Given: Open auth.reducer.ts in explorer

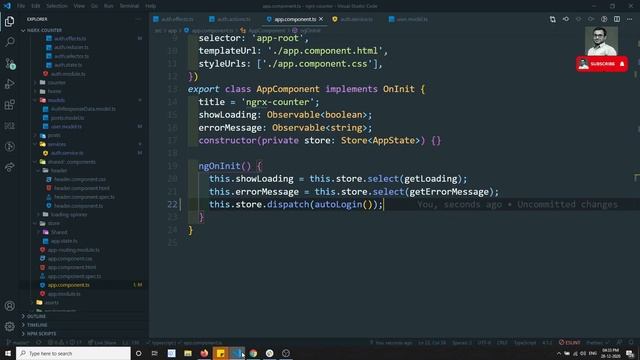Looking at the screenshot, I should [x=71, y=47].
